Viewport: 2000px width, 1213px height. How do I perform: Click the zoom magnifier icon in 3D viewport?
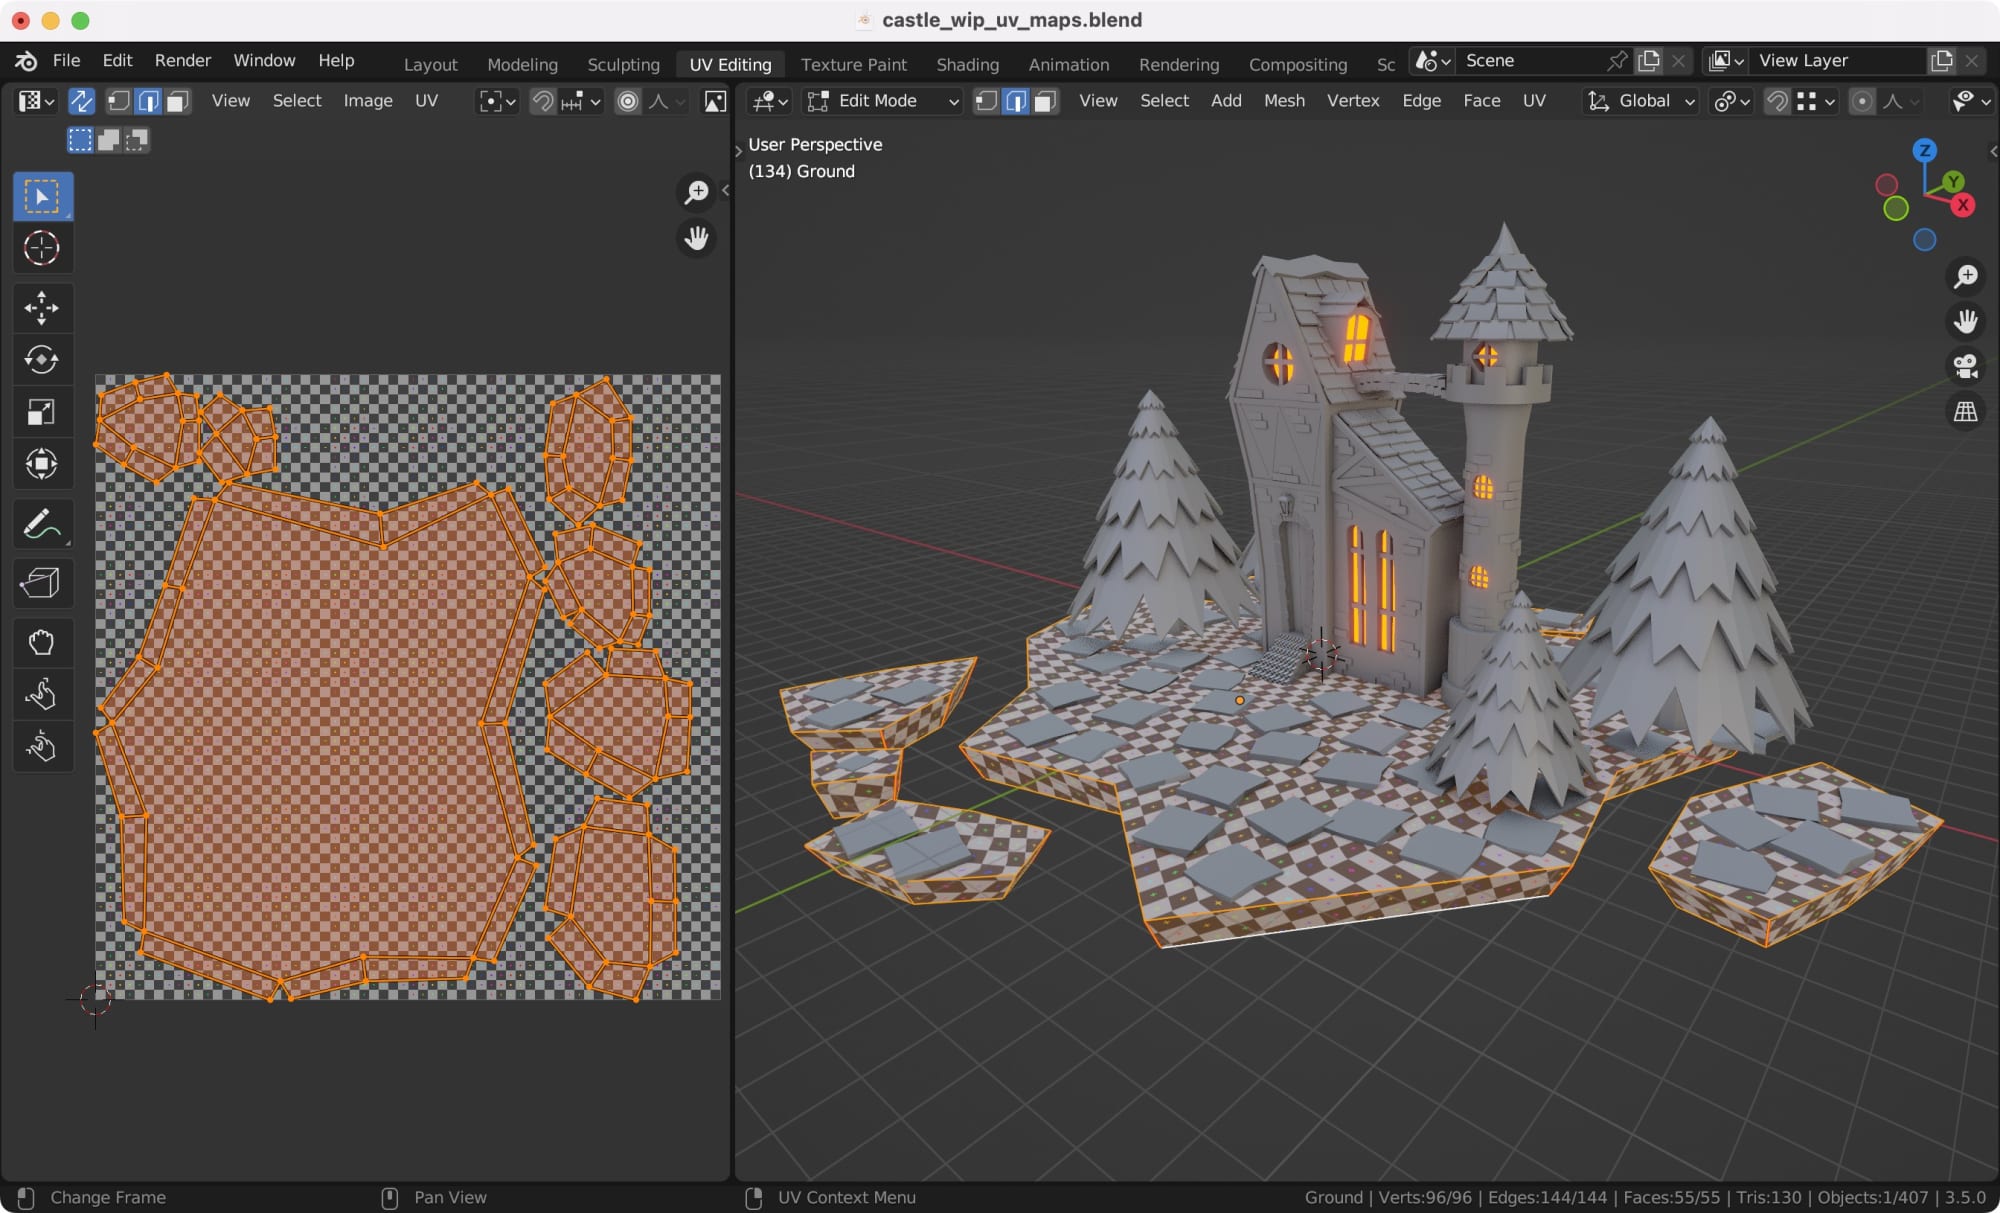pyautogui.click(x=1964, y=276)
